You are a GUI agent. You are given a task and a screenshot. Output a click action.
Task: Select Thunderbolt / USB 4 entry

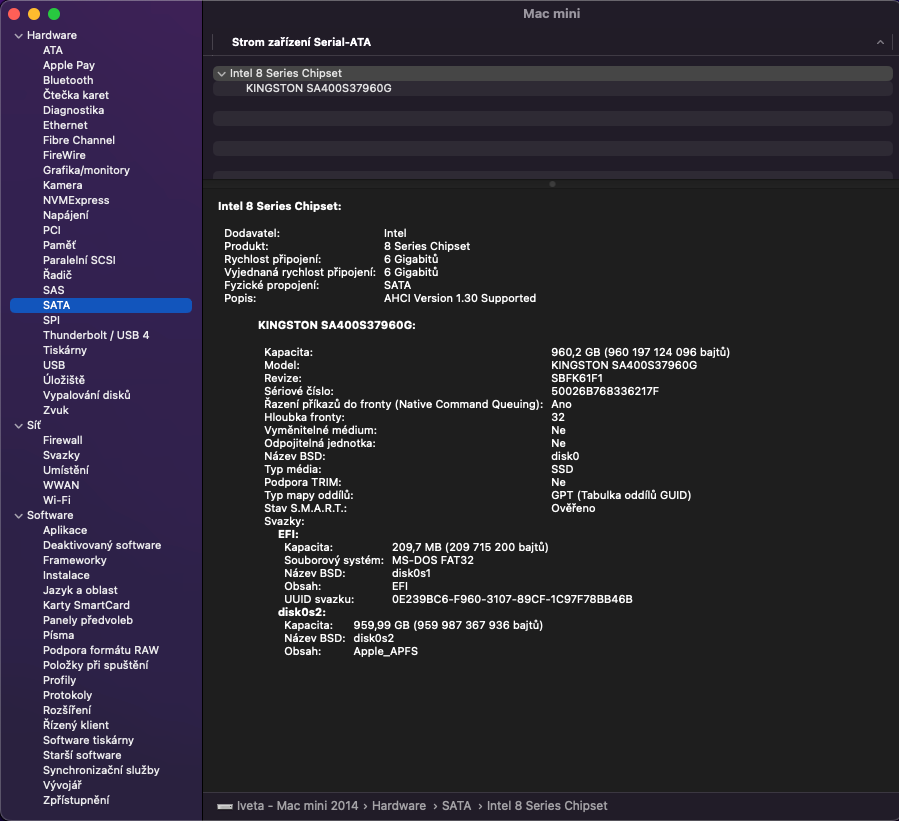96,335
